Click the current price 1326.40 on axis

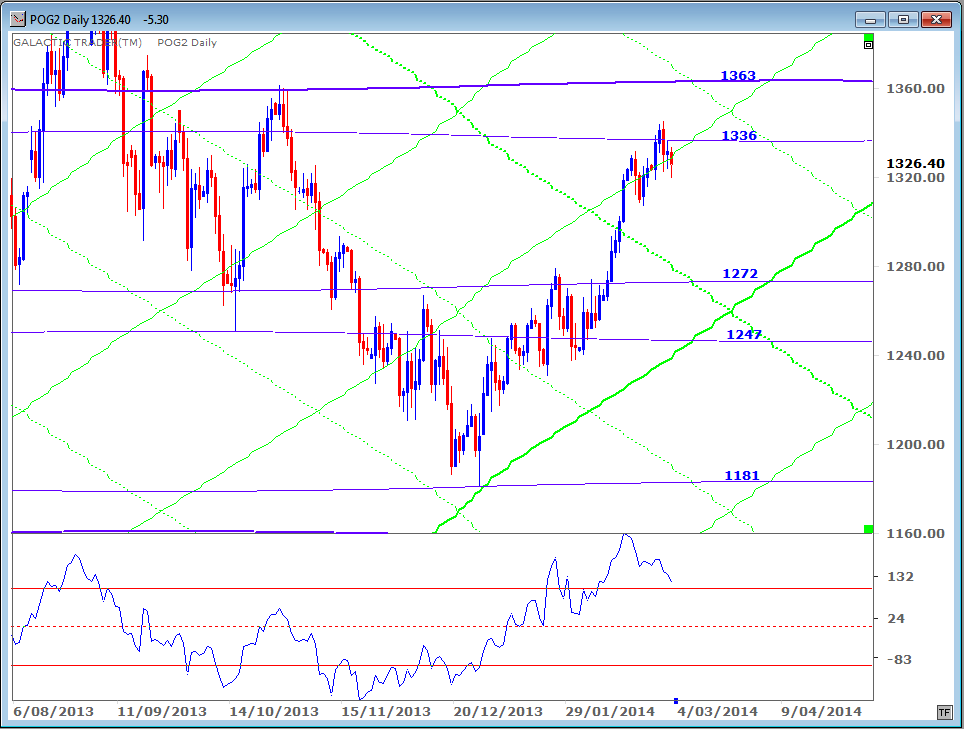[x=915, y=164]
